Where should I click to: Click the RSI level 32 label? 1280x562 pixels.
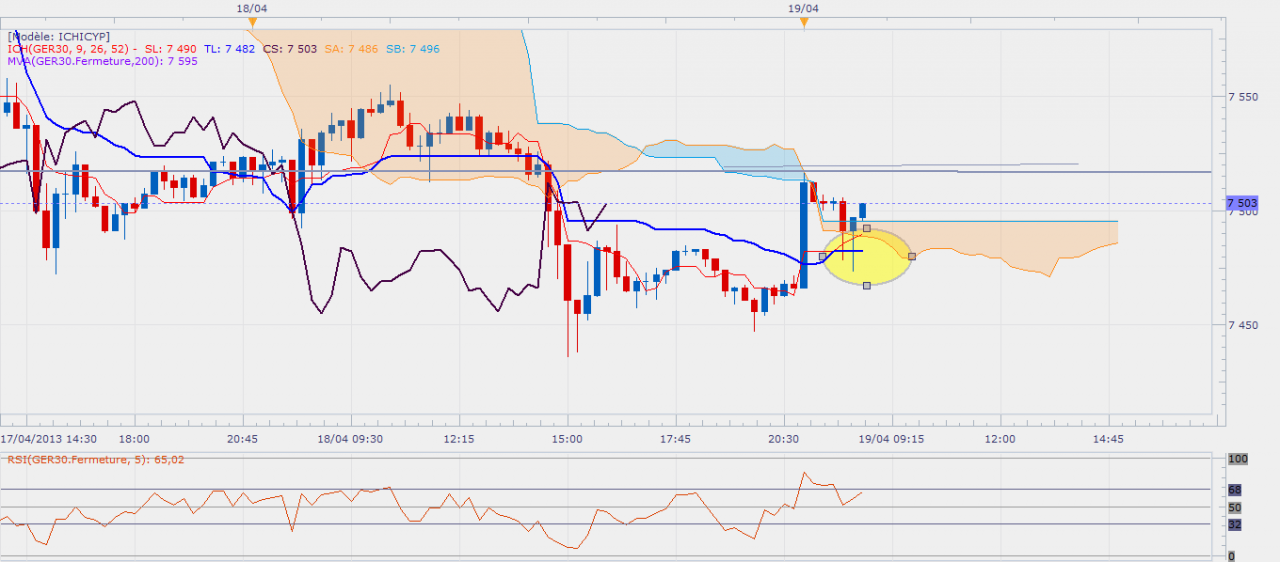point(1235,524)
